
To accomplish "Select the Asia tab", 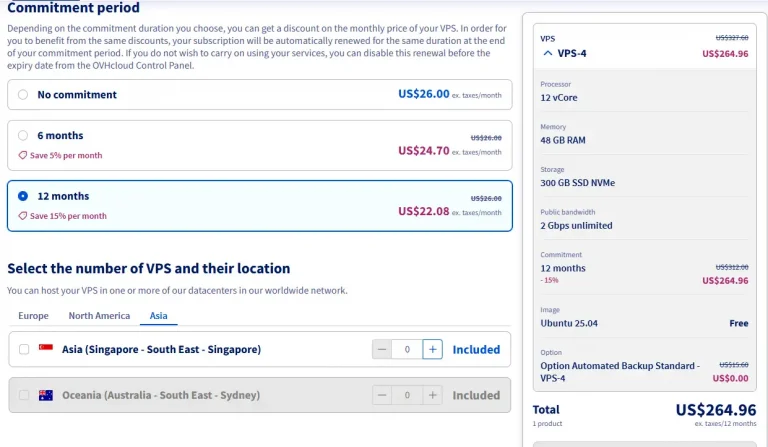I will [159, 316].
